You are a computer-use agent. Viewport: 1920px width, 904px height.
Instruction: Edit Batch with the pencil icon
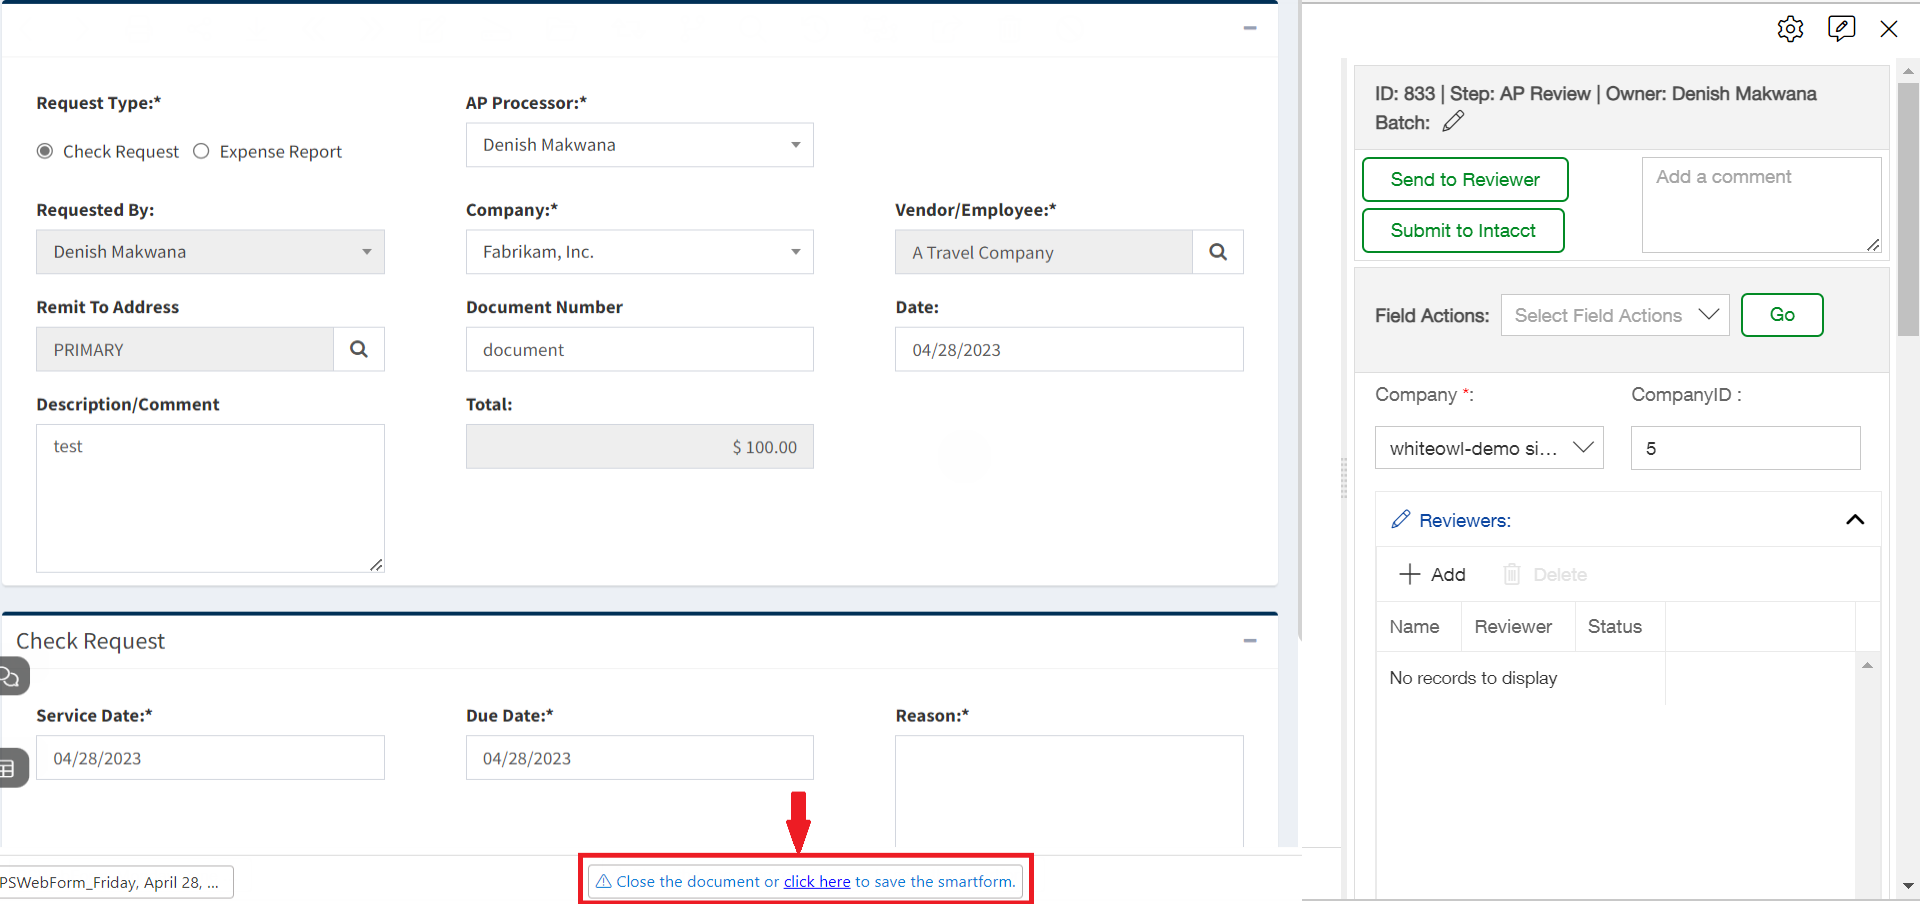(1454, 122)
